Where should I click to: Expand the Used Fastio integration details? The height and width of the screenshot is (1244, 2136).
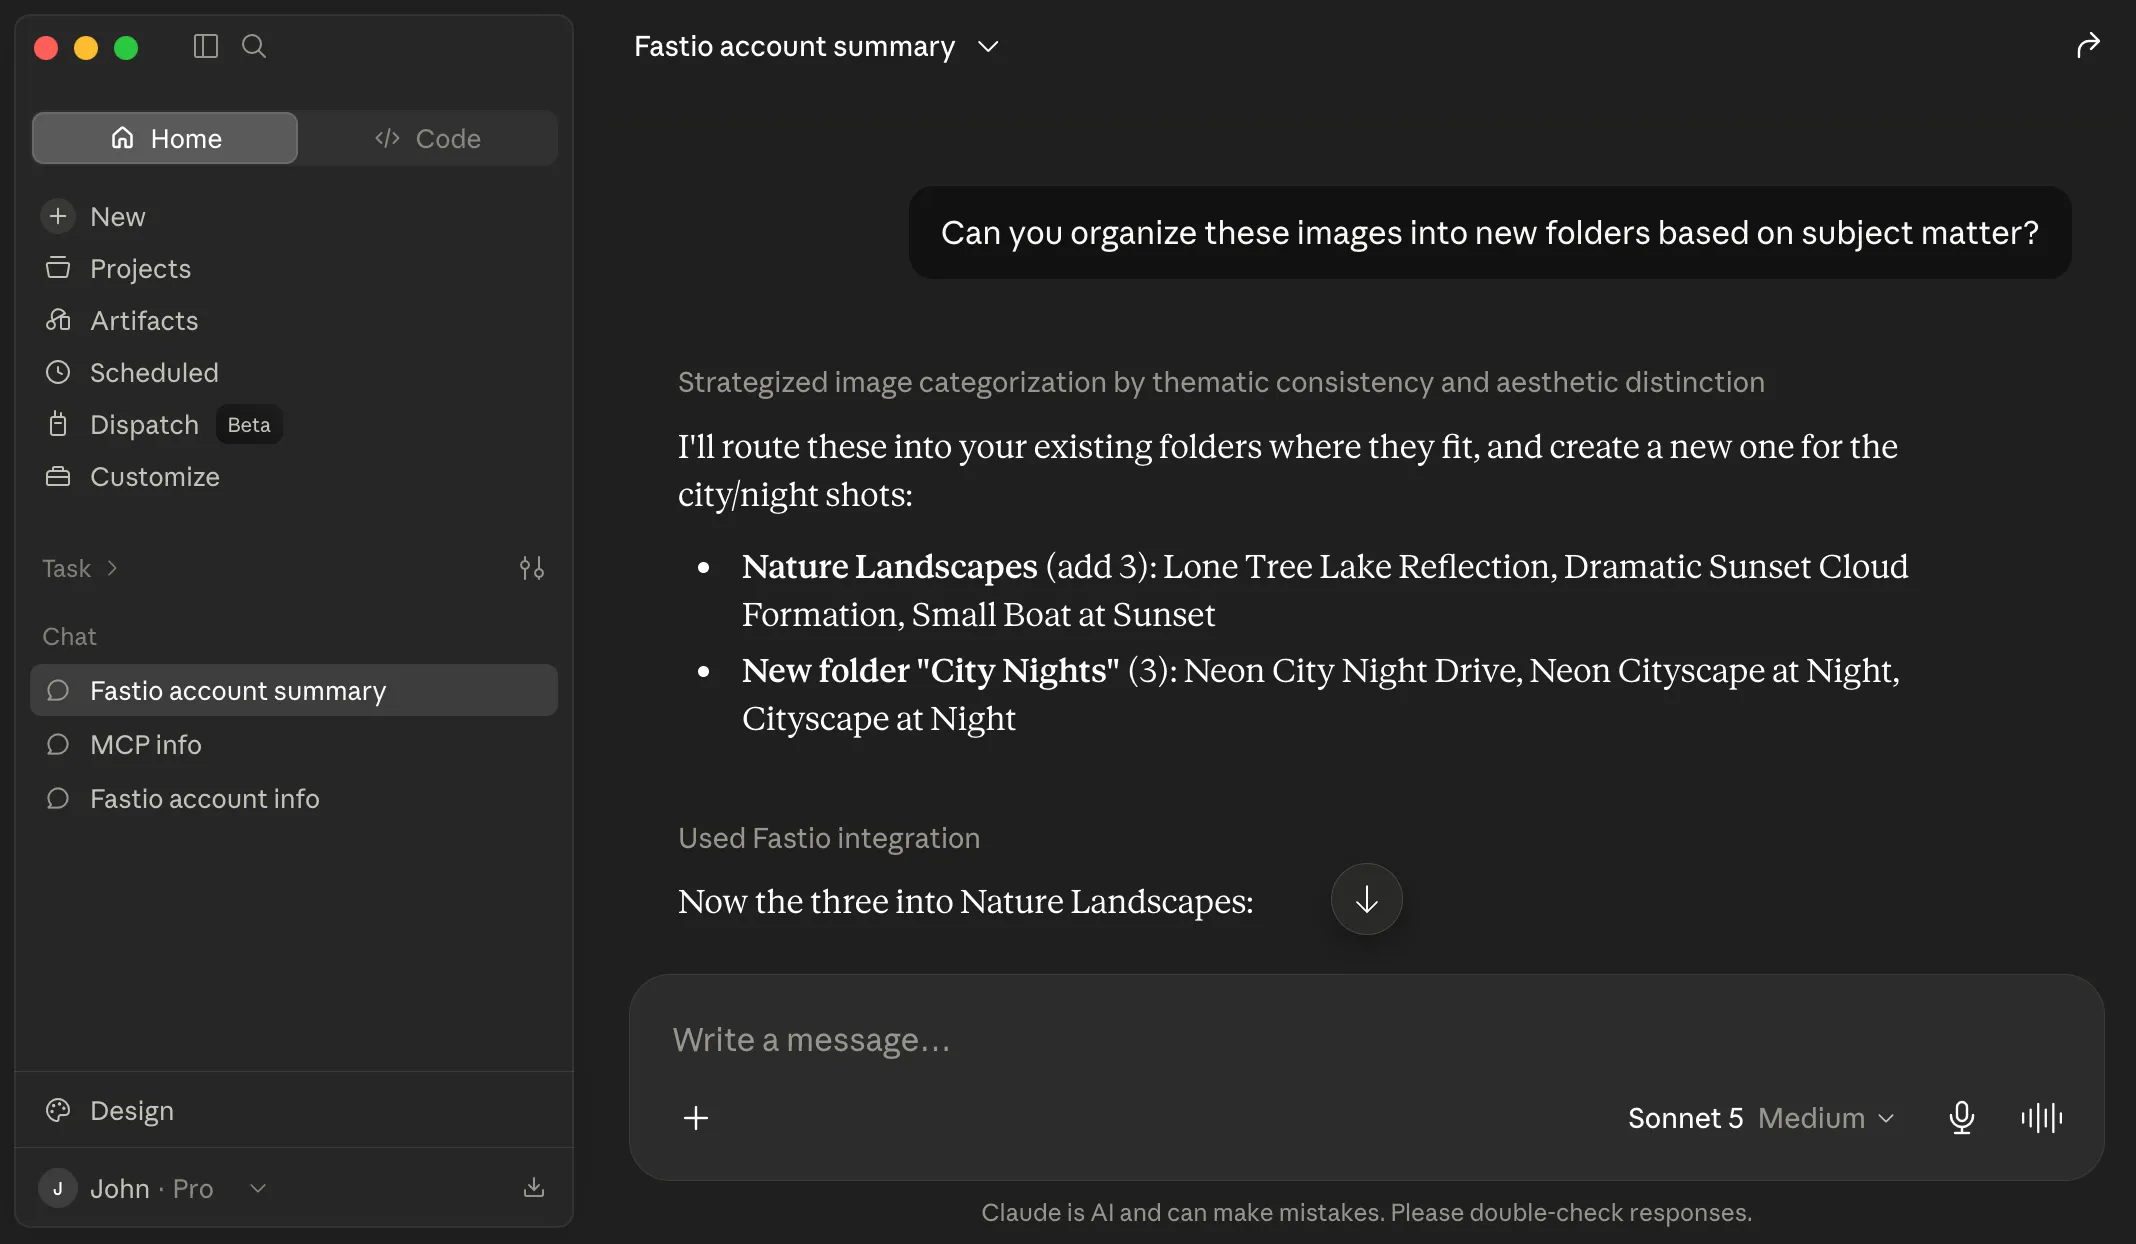tap(829, 838)
